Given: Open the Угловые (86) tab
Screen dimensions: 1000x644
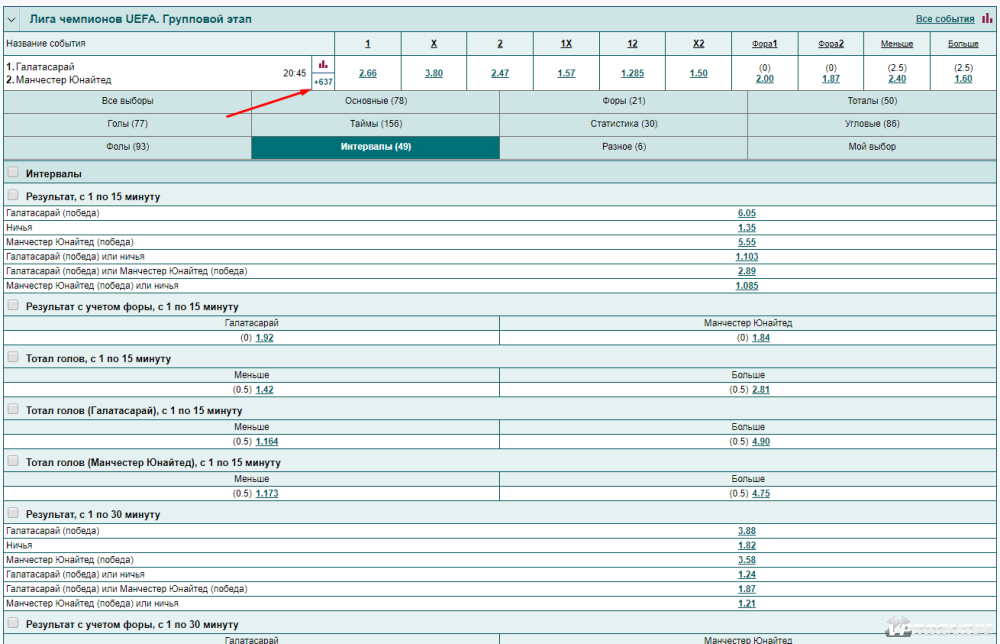Looking at the screenshot, I should (x=872, y=124).
